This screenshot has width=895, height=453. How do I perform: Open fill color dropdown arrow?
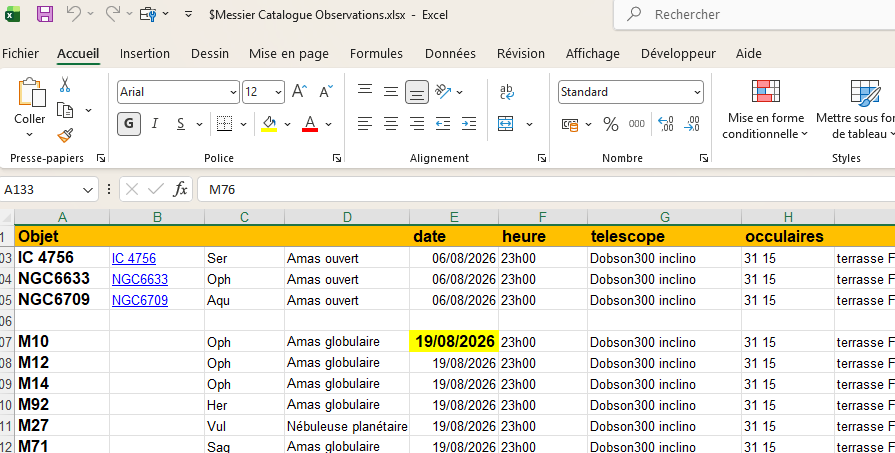pyautogui.click(x=287, y=124)
